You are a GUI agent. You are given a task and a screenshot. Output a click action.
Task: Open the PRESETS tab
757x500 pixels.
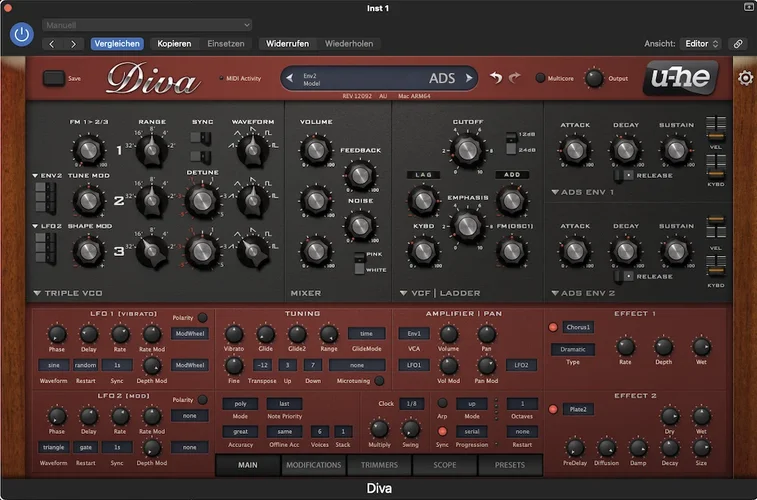pos(509,465)
